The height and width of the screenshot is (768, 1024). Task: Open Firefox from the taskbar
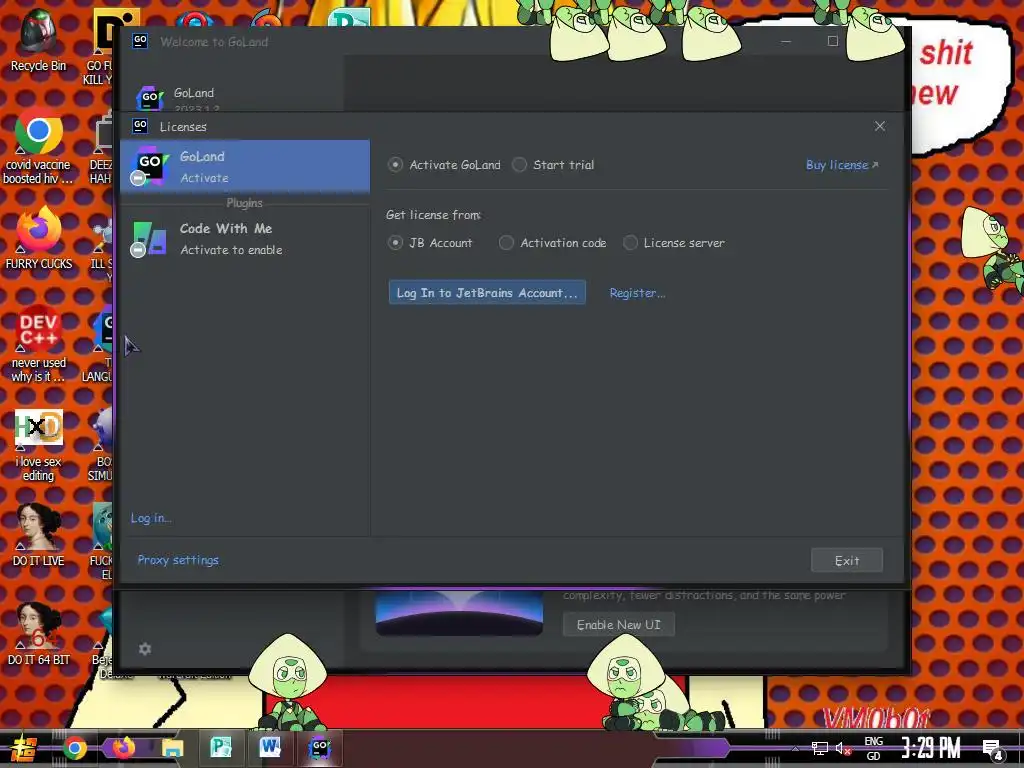[123, 748]
